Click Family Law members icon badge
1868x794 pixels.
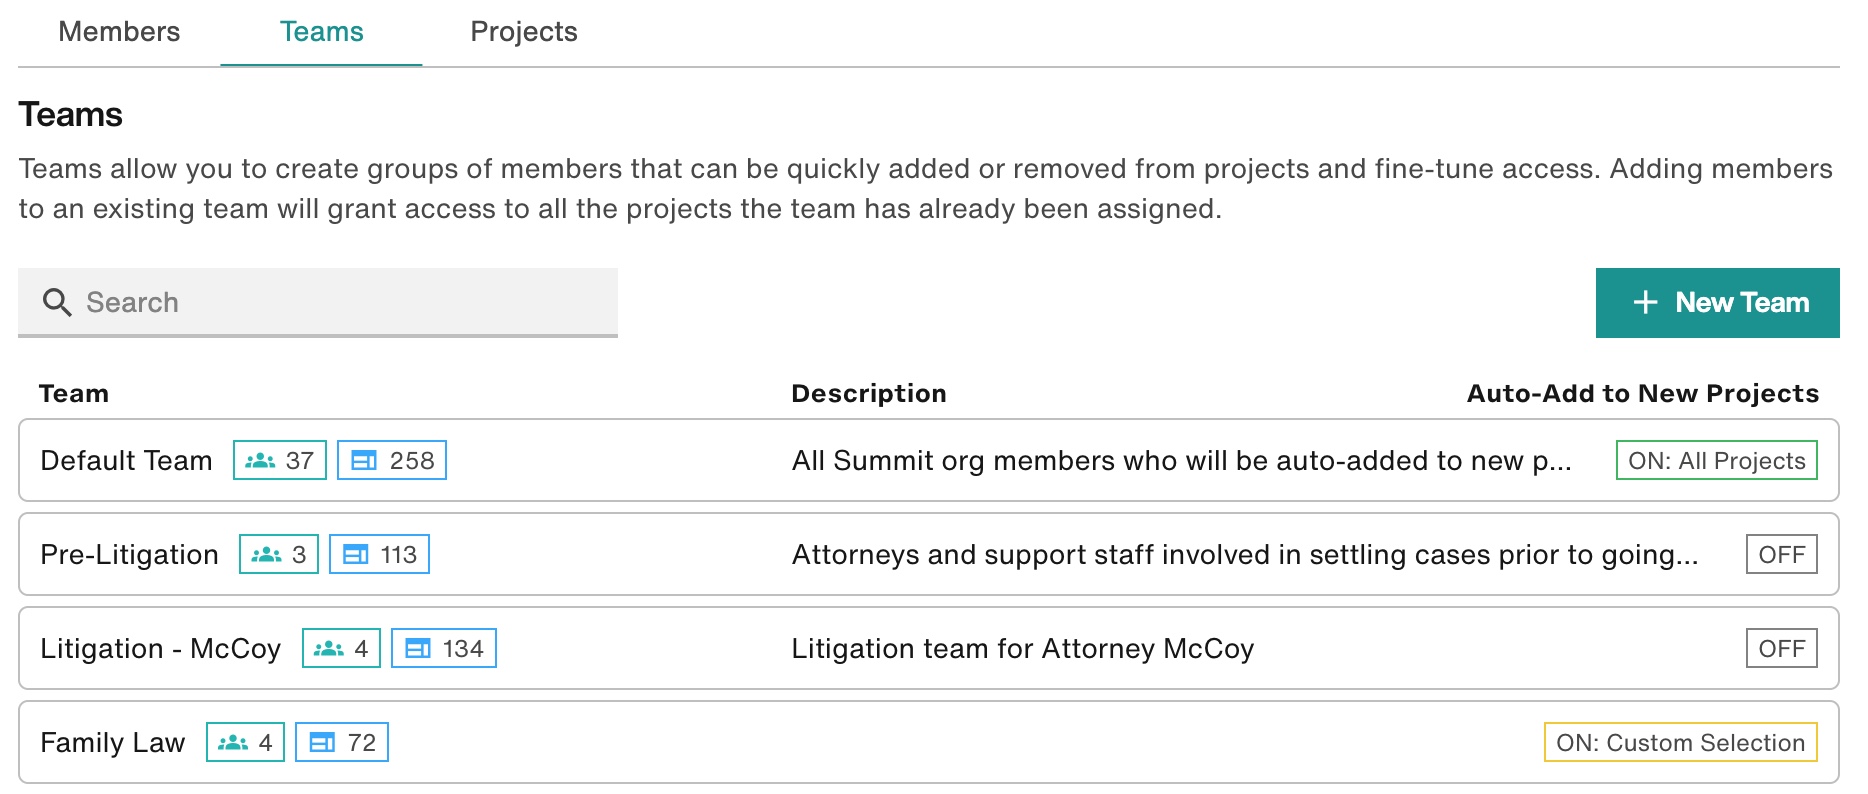coord(245,742)
